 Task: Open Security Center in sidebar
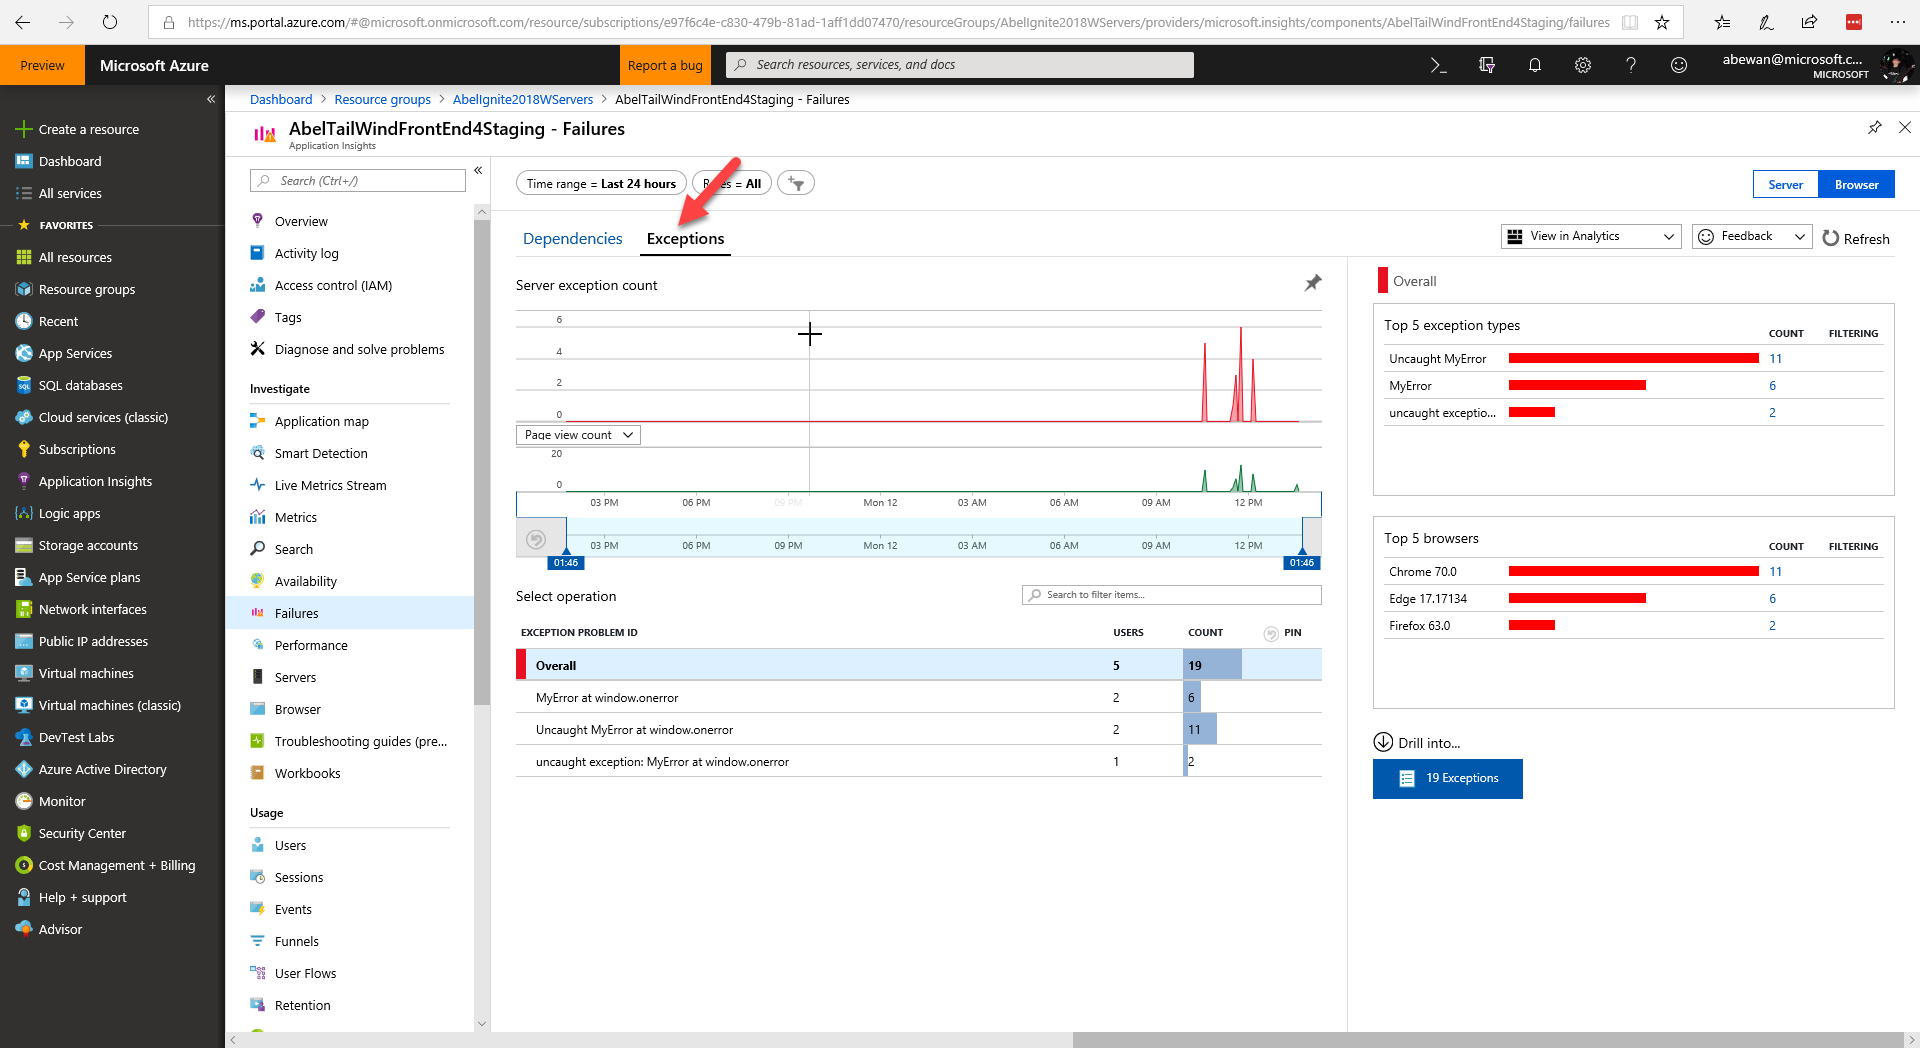82,833
